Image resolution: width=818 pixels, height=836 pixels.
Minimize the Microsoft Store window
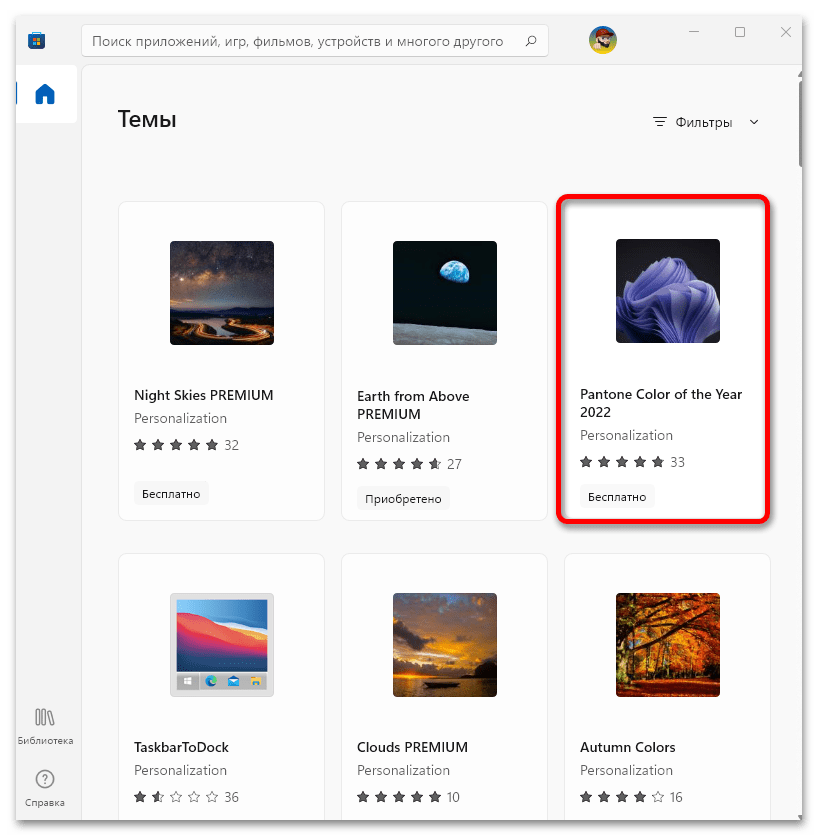[x=694, y=32]
